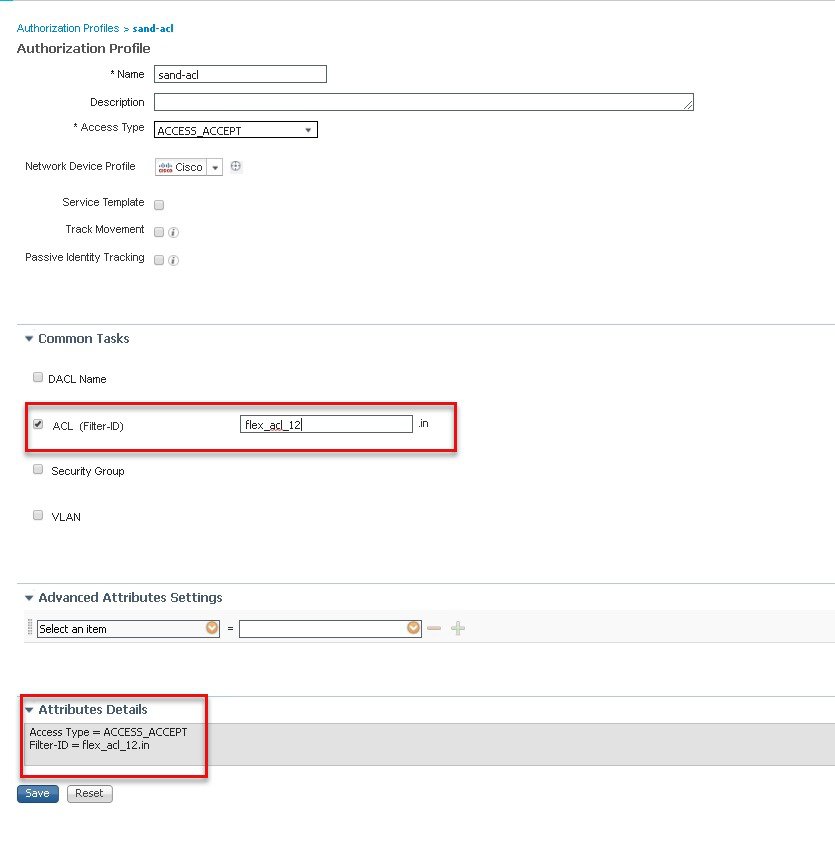Click the green plus add-attribute icon
The height and width of the screenshot is (843, 835).
[458, 628]
